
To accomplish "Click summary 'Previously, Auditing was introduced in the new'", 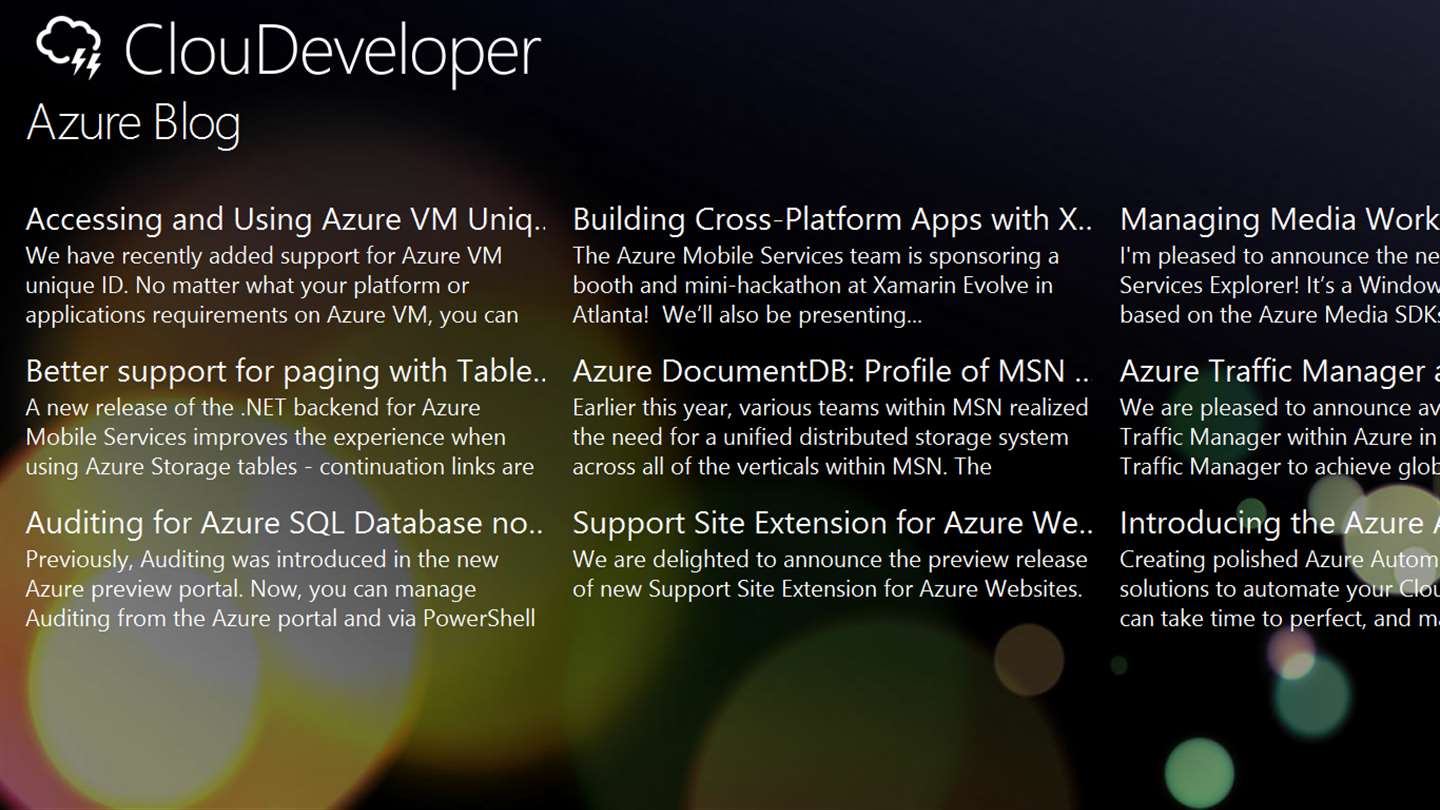I will [262, 560].
